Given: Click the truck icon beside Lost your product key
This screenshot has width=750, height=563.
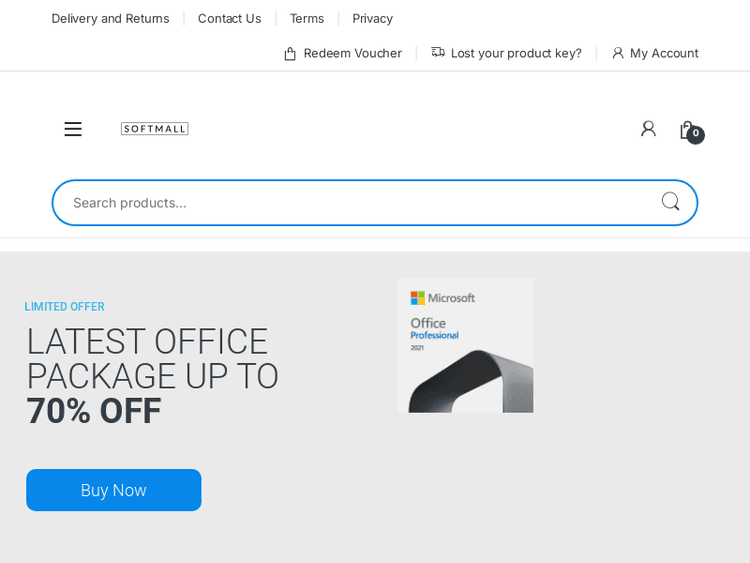Looking at the screenshot, I should [x=438, y=53].
